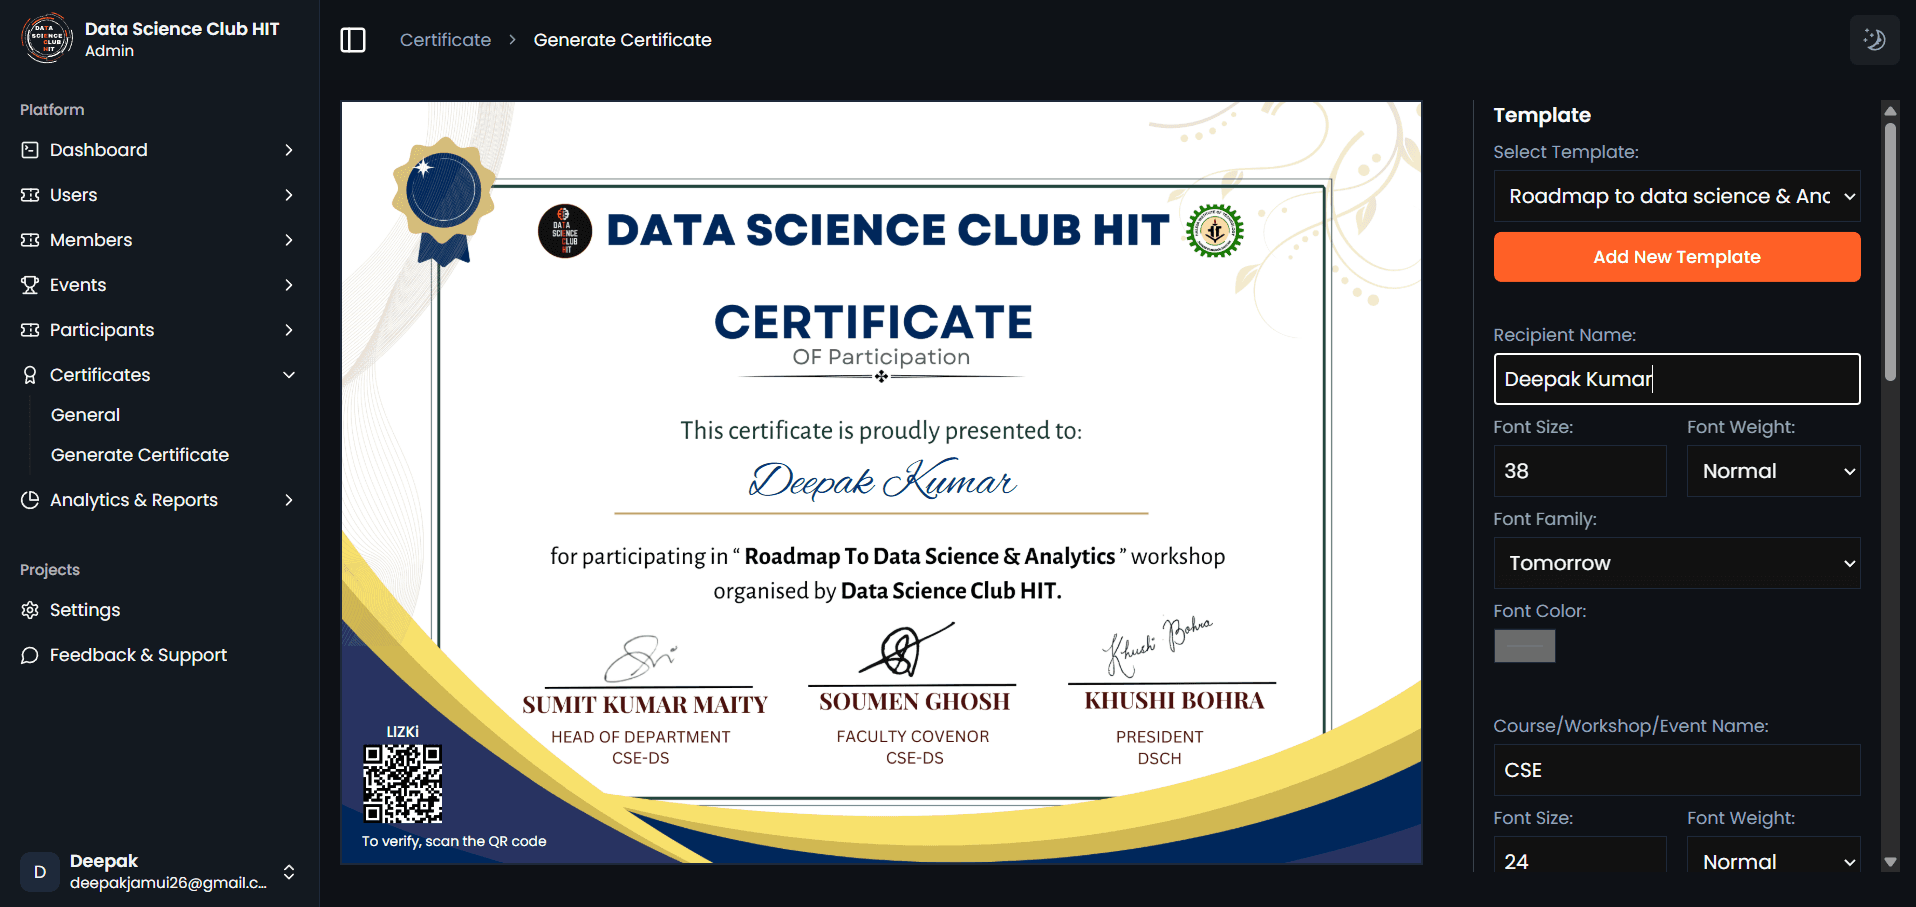Select the Events trophy icon
The width and height of the screenshot is (1916, 907).
pyautogui.click(x=31, y=284)
